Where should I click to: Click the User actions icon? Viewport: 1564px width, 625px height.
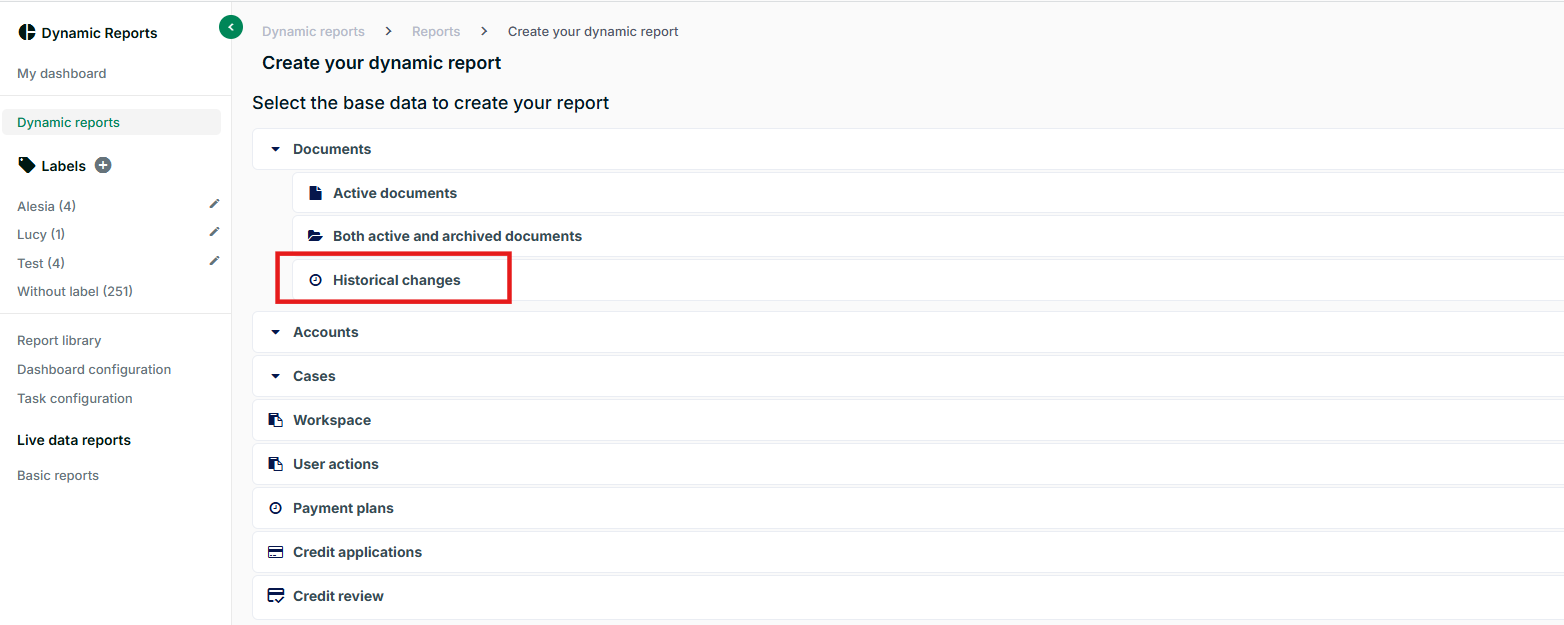click(x=276, y=463)
